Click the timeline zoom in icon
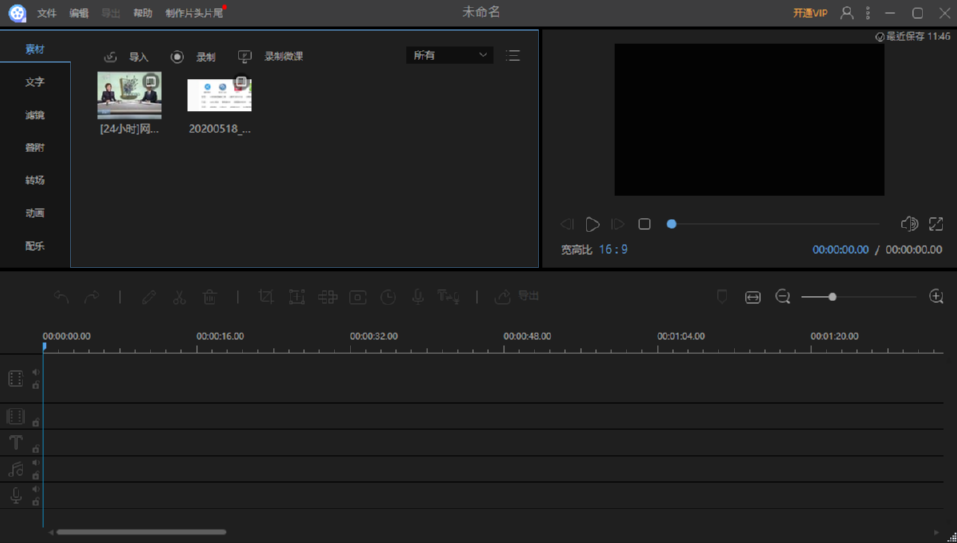The image size is (957, 543). pos(936,297)
